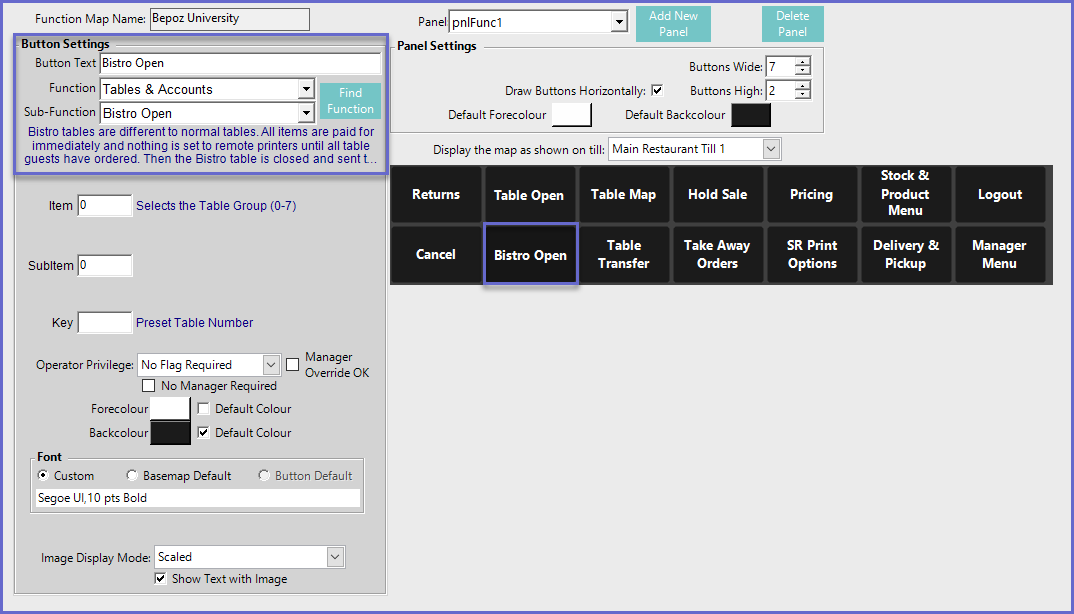Image resolution: width=1074 pixels, height=614 pixels.
Task: Toggle Show Text with Image checkbox
Action: pyautogui.click(x=160, y=578)
